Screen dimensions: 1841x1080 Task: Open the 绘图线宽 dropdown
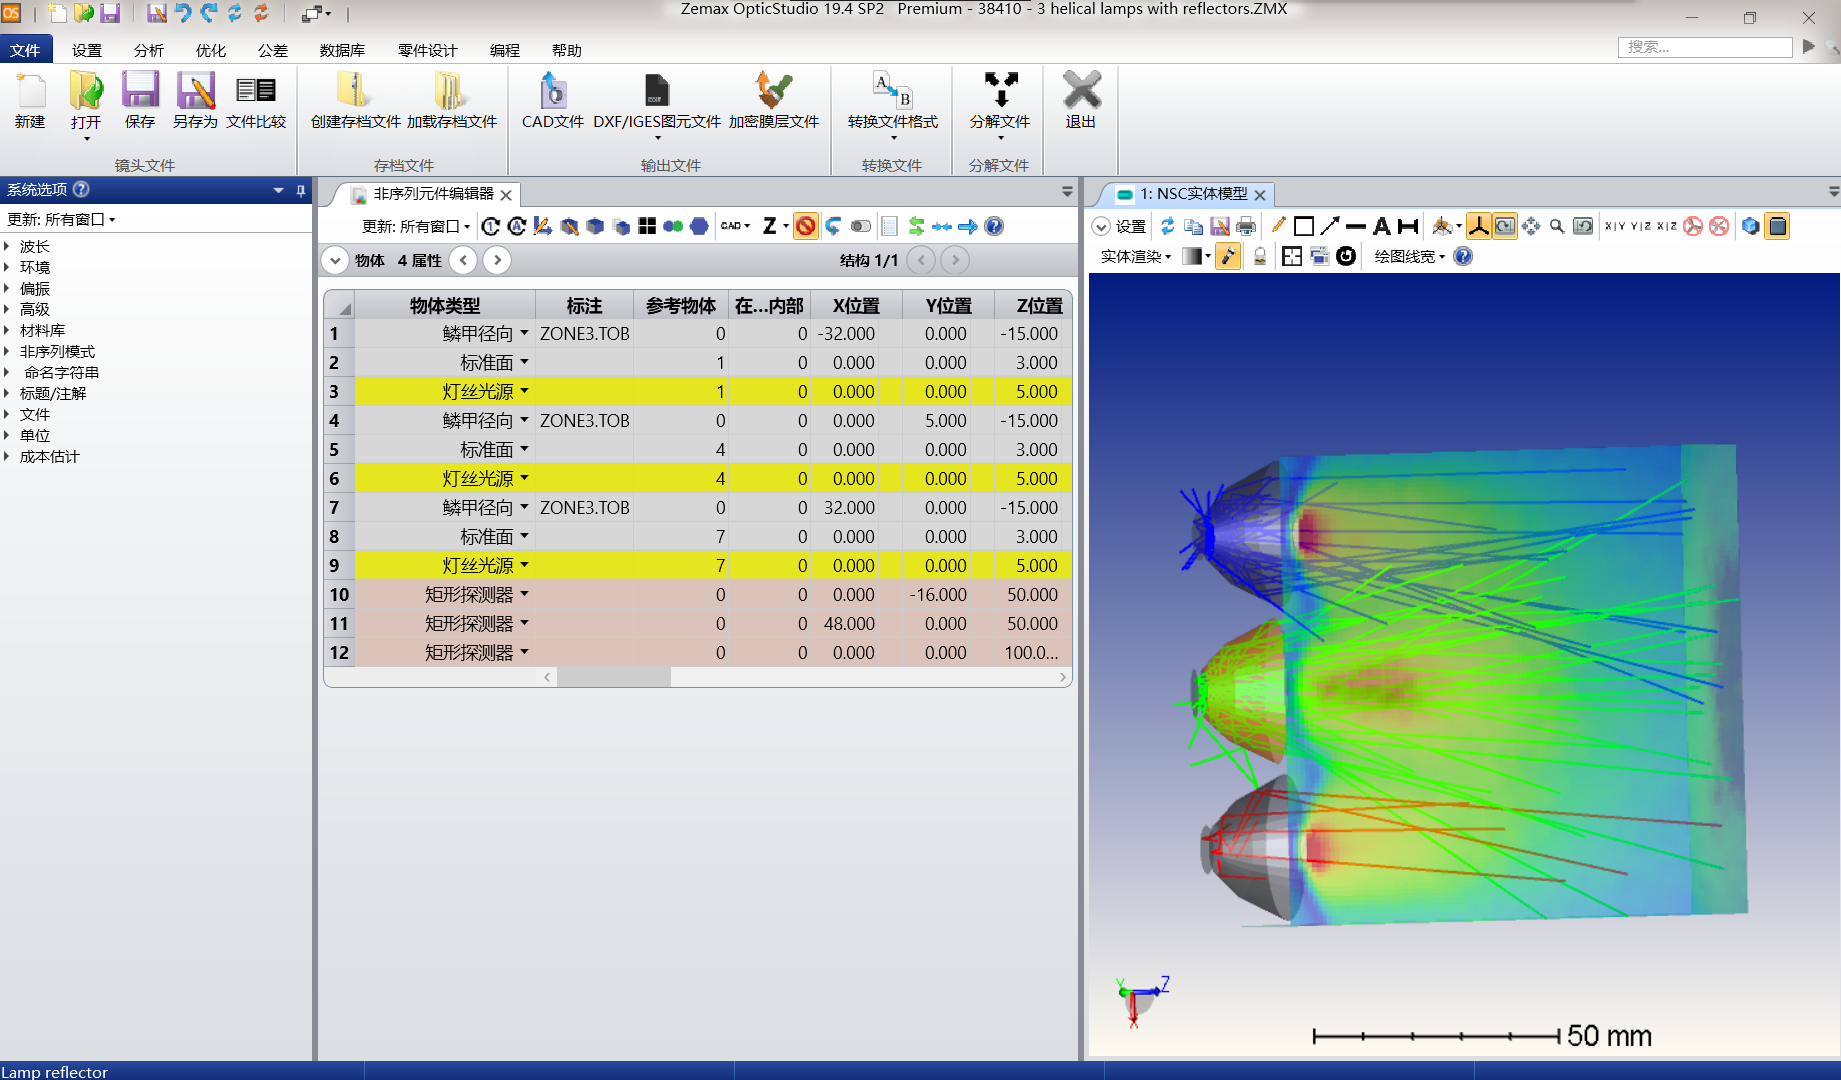coord(1410,256)
